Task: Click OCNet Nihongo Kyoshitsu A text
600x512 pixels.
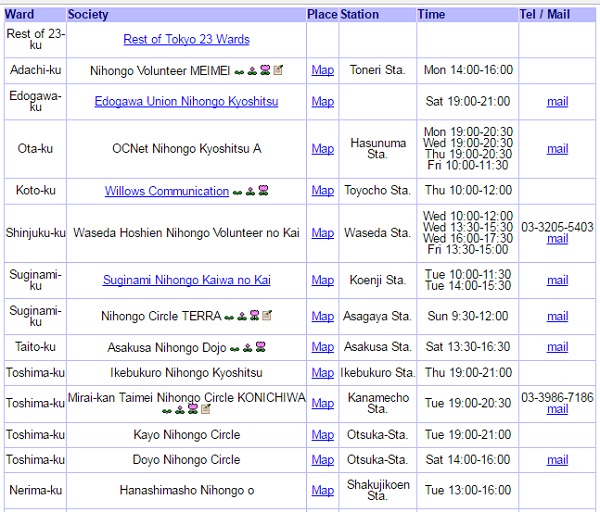Action: click(187, 148)
